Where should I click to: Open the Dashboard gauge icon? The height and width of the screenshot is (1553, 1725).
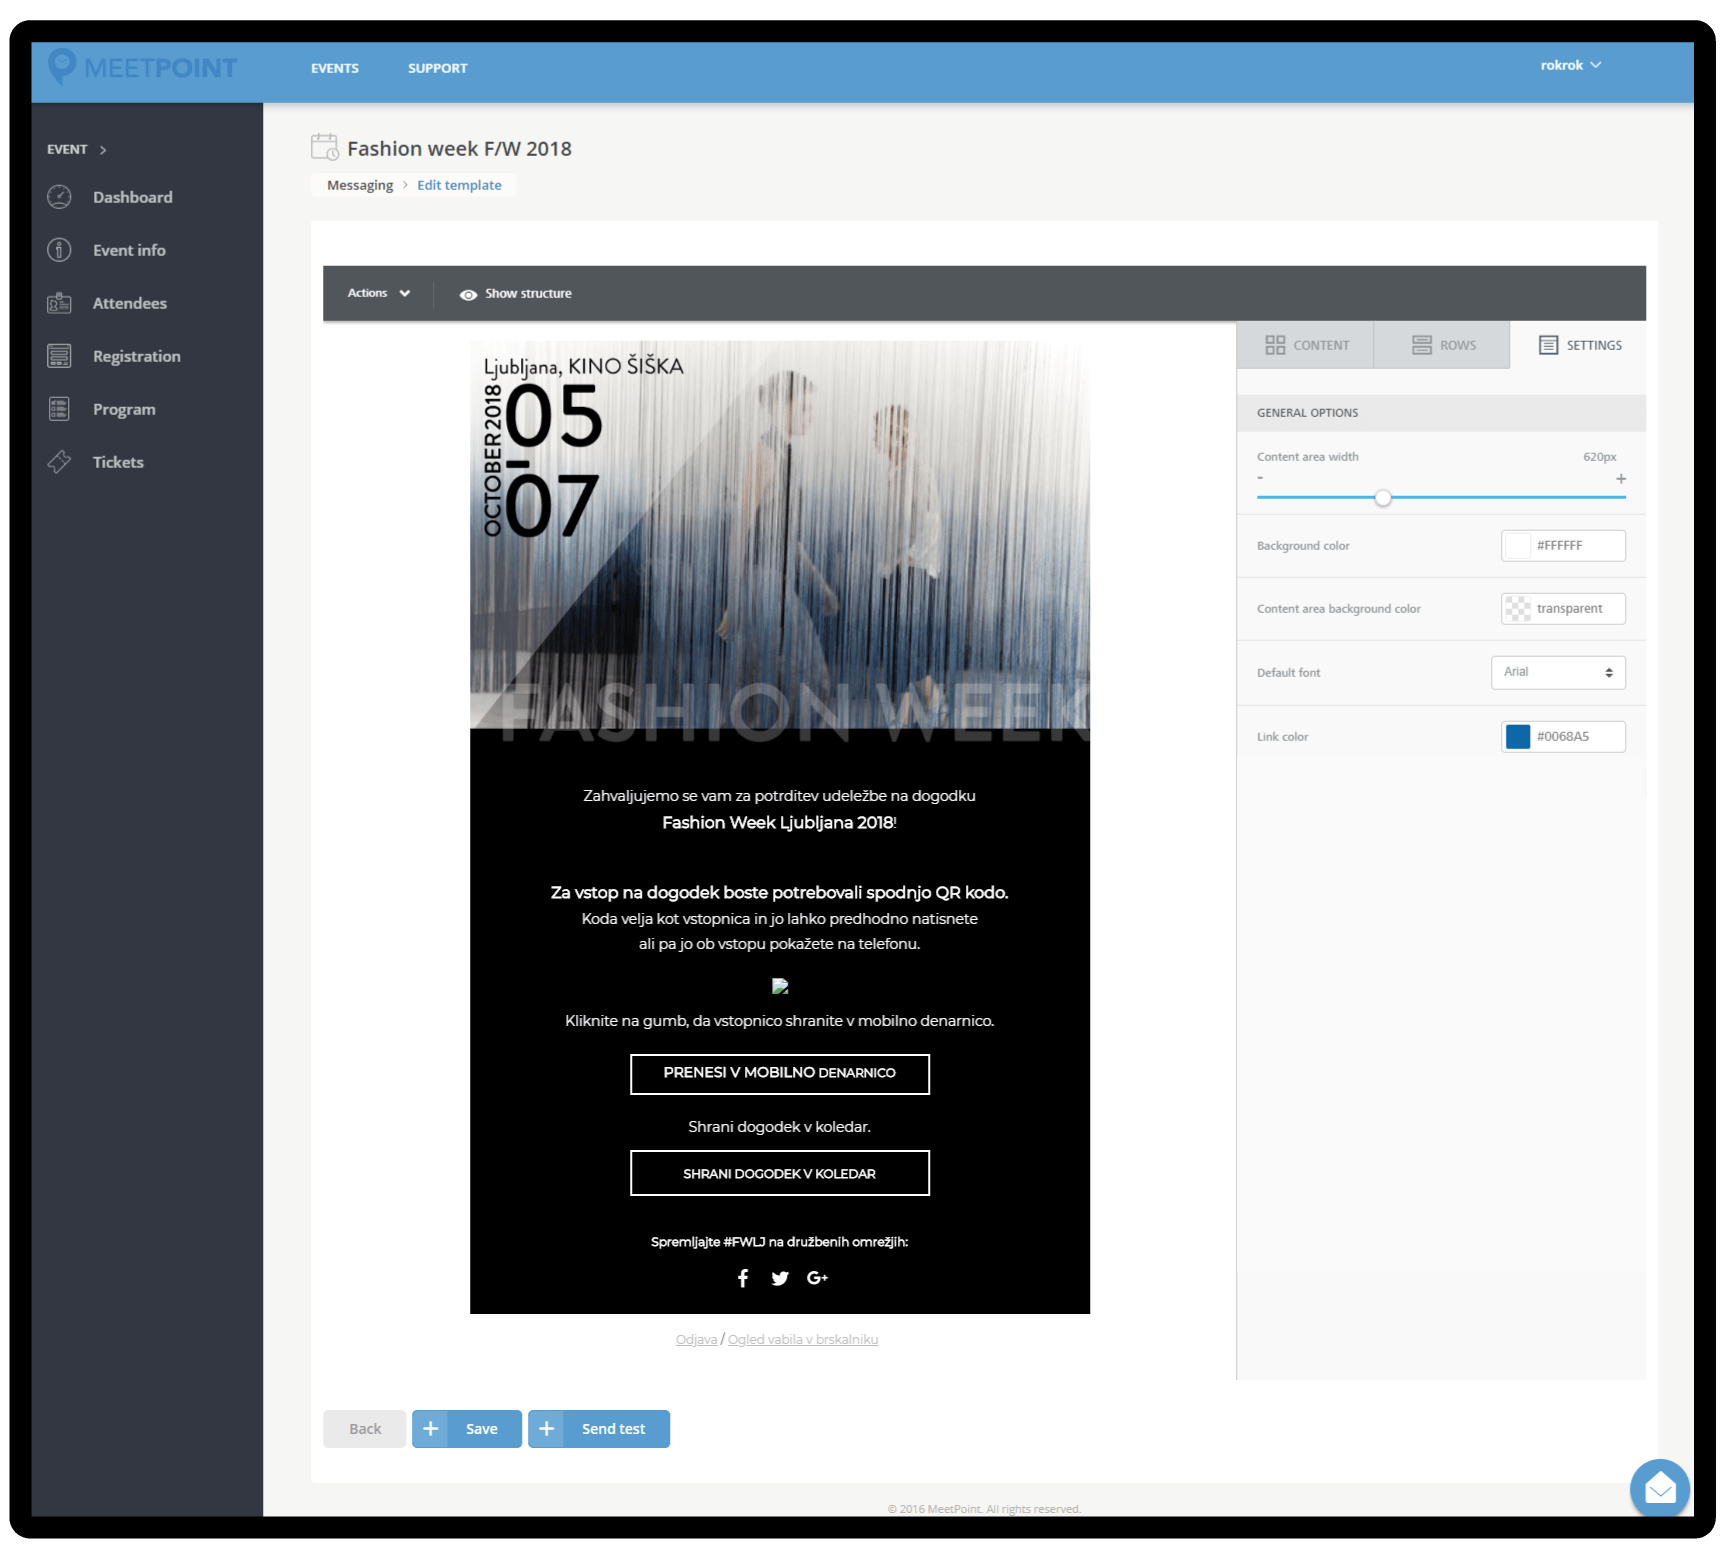click(60, 197)
